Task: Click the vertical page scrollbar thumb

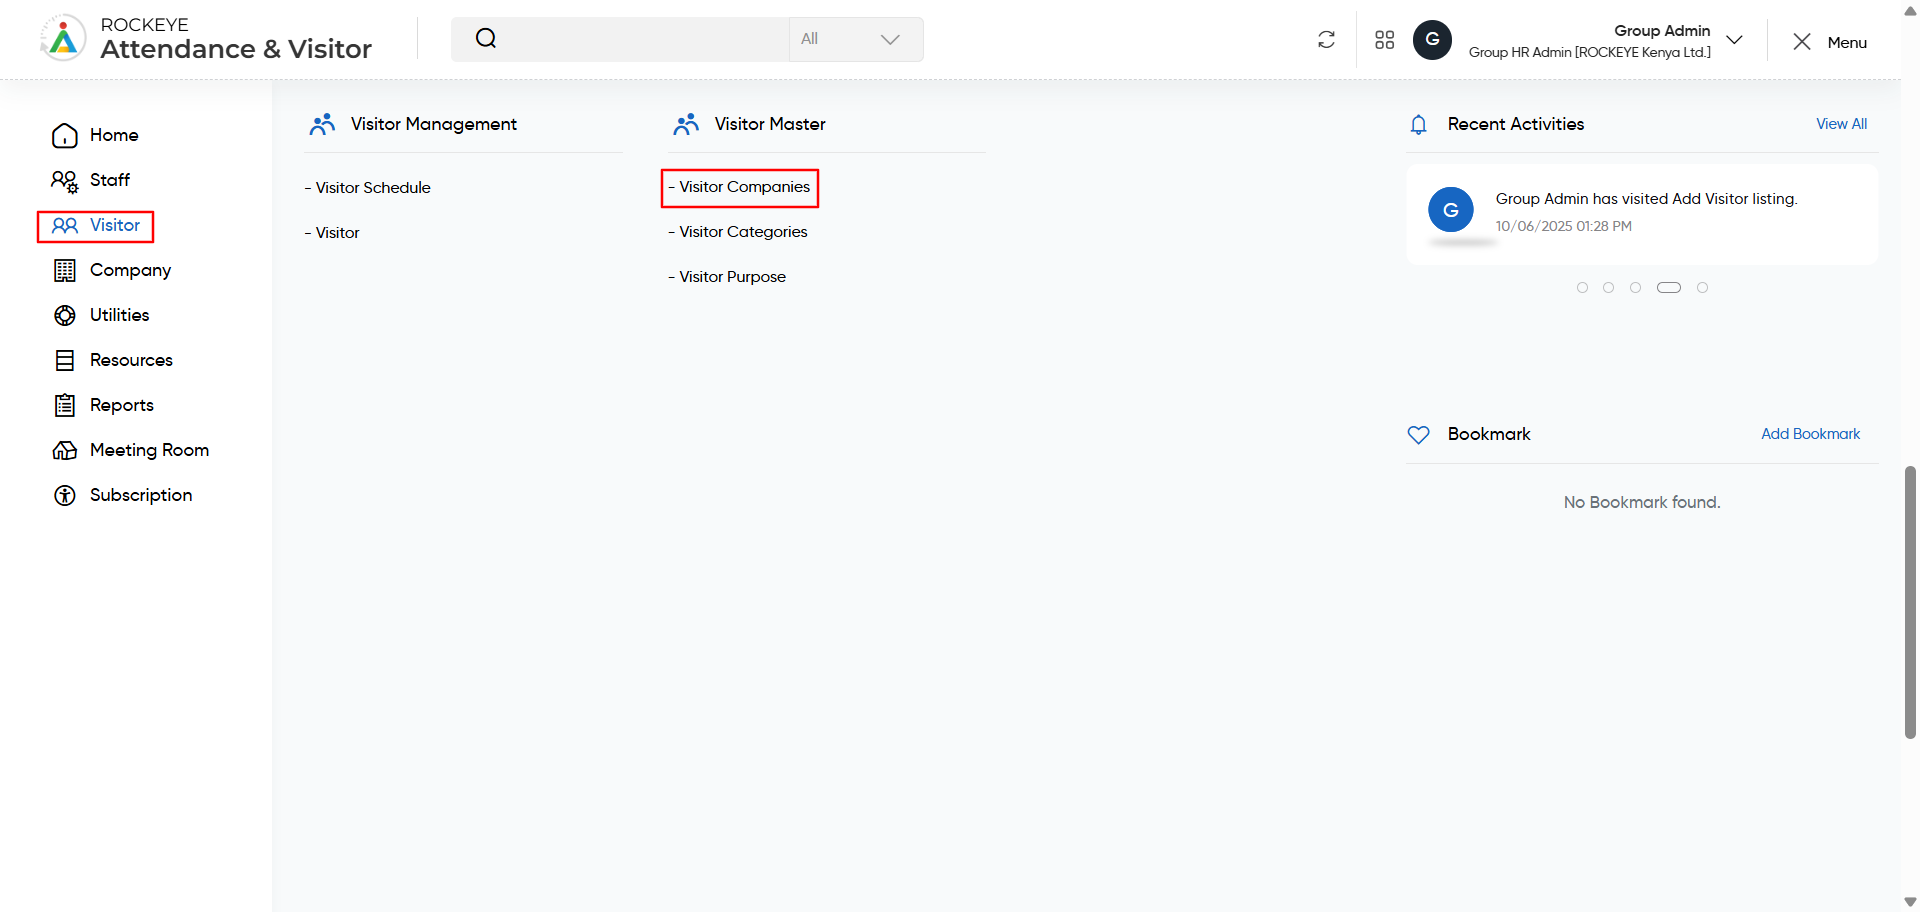Action: tap(1910, 602)
